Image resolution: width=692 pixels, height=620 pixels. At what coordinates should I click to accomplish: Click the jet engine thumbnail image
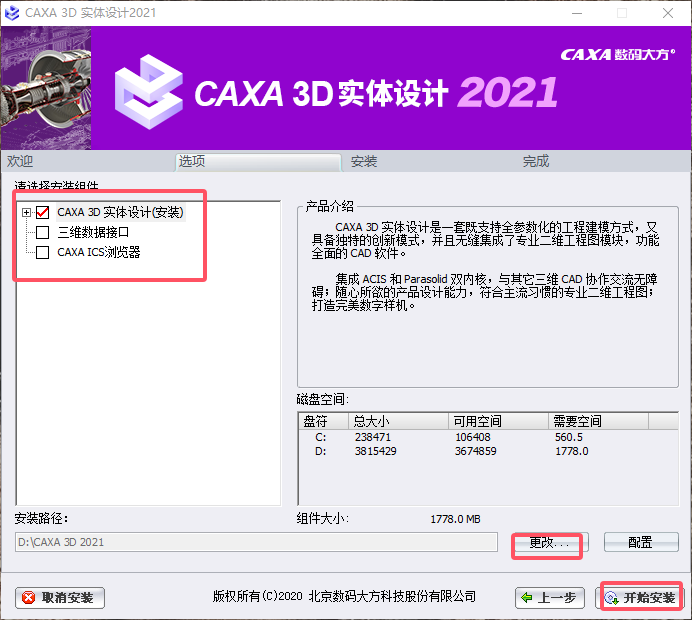[x=46, y=88]
